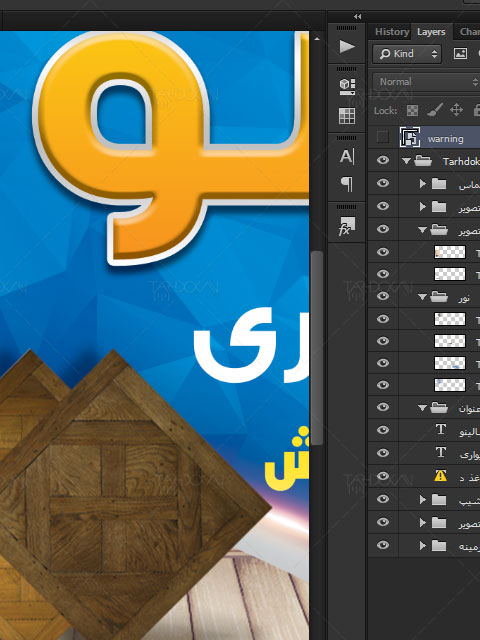480x640 pixels.
Task: Click the lock position move icon
Action: pyautogui.click(x=456, y=110)
